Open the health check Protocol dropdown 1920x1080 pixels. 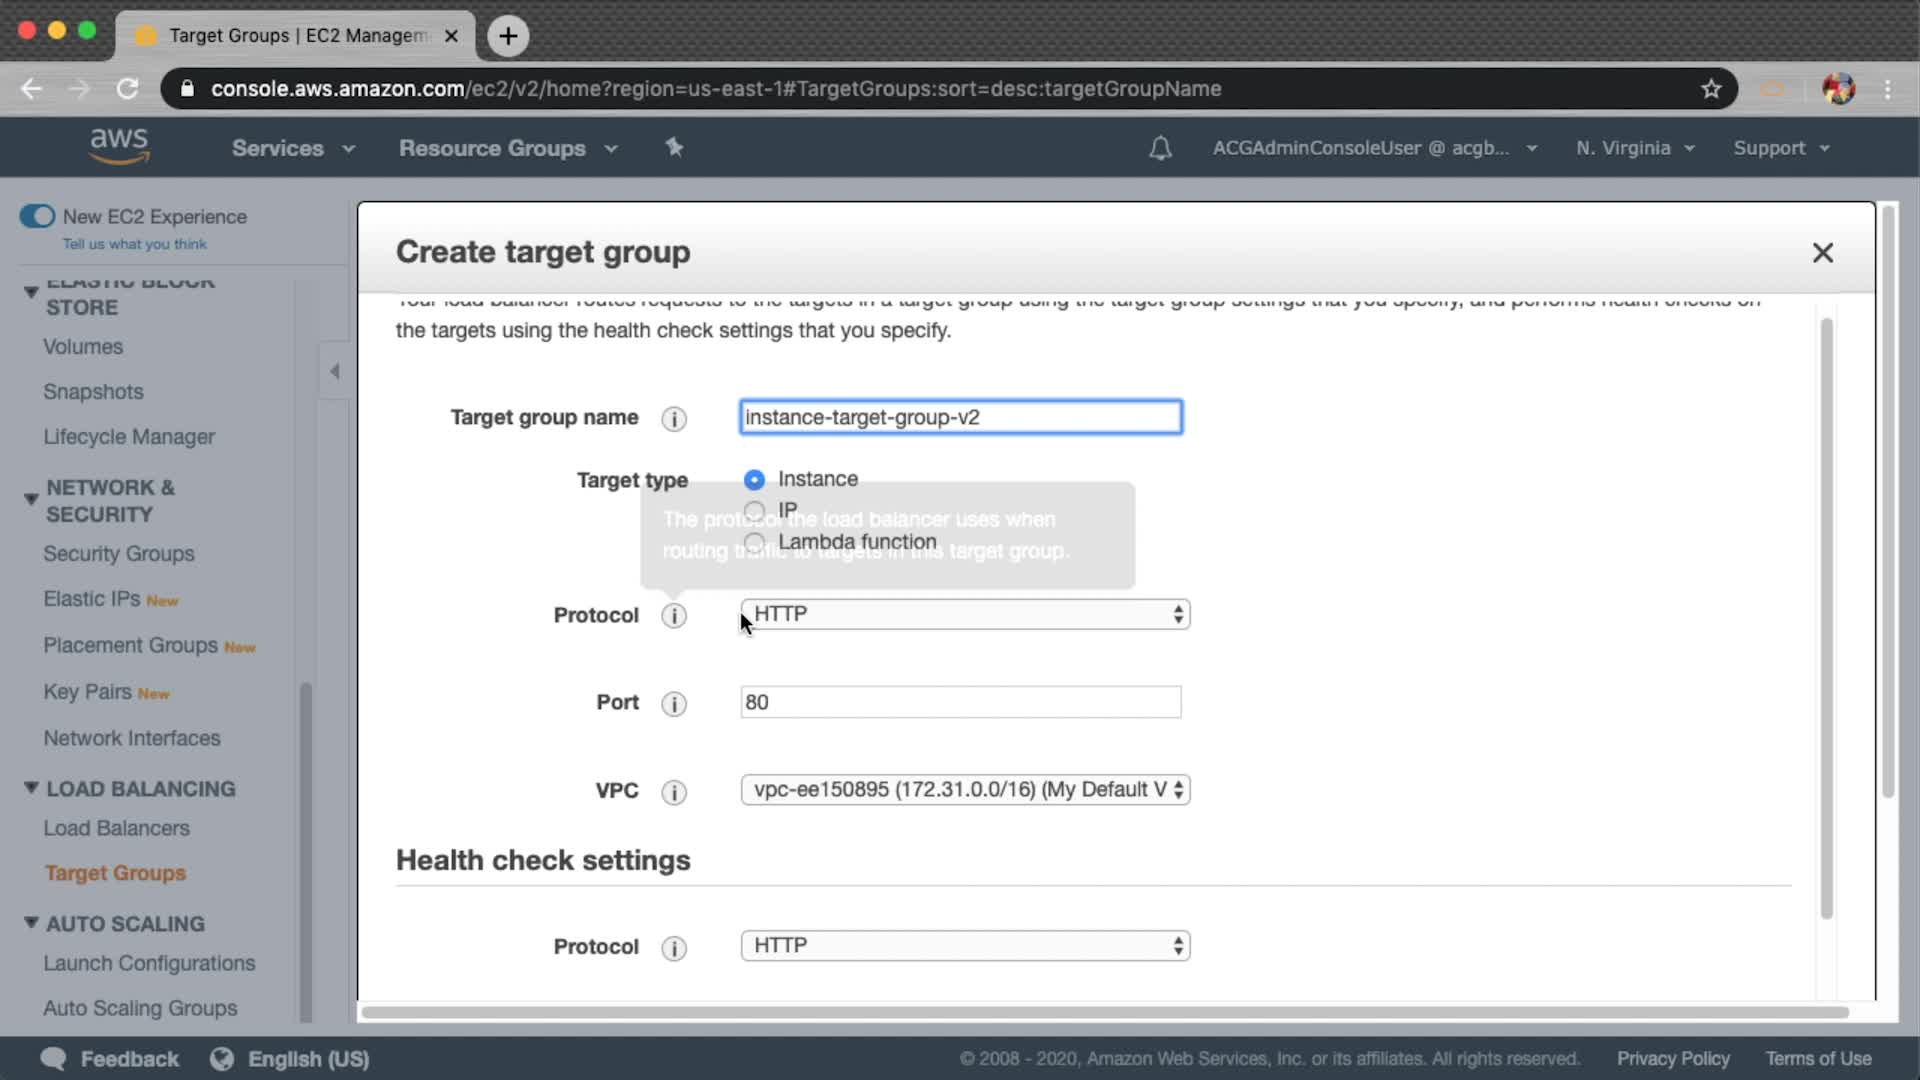964,945
